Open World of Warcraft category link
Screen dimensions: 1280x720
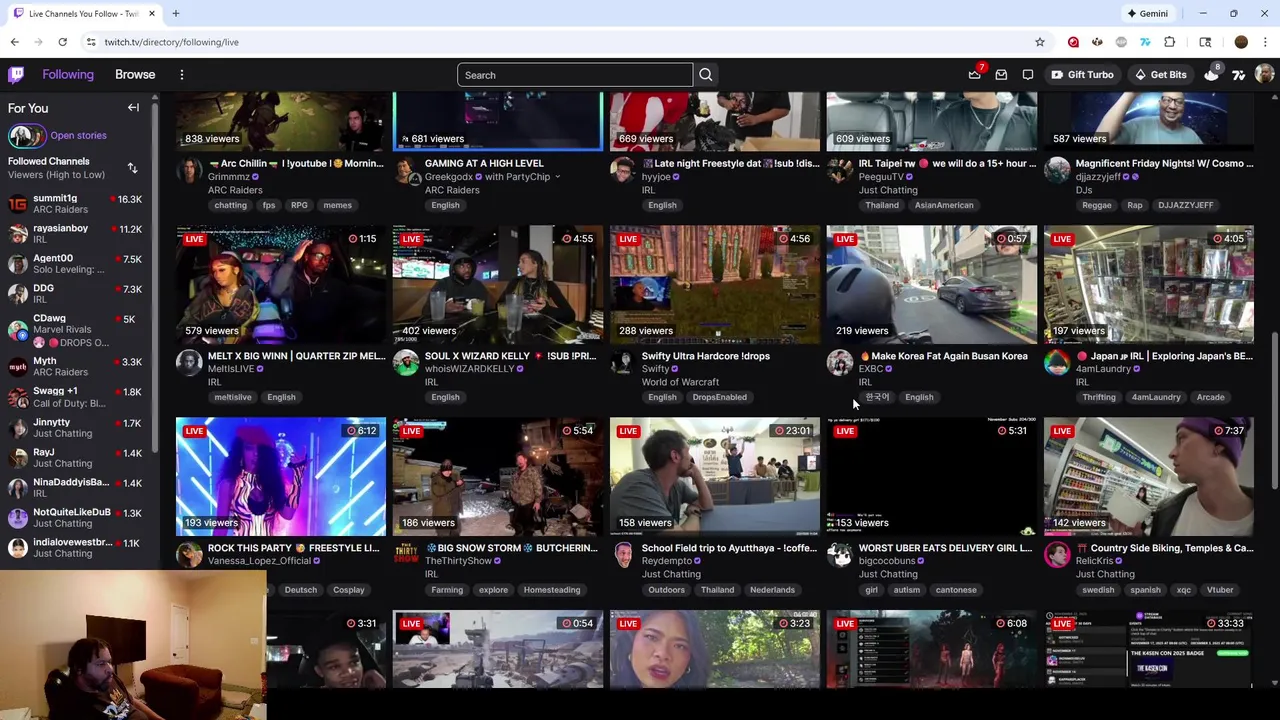pyautogui.click(x=680, y=382)
